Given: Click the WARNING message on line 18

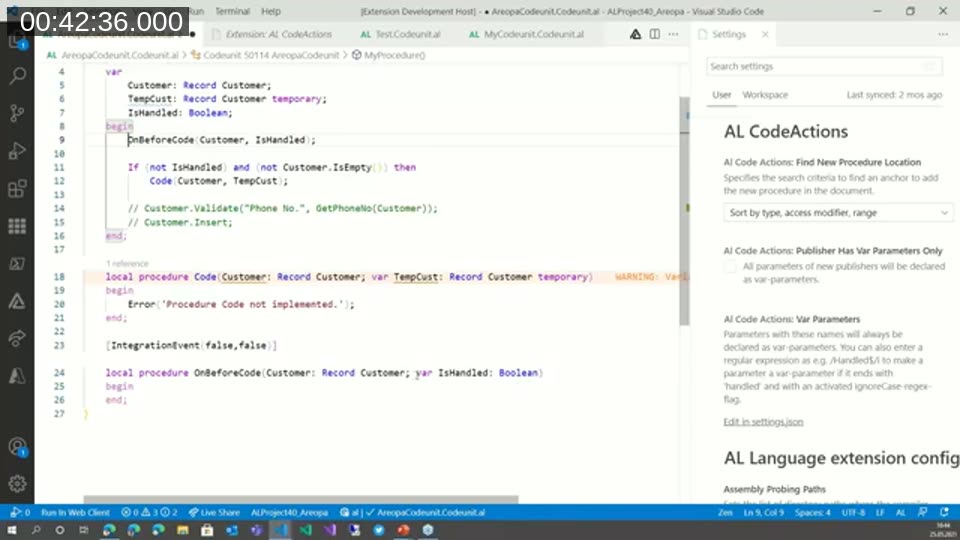Looking at the screenshot, I should coord(651,277).
